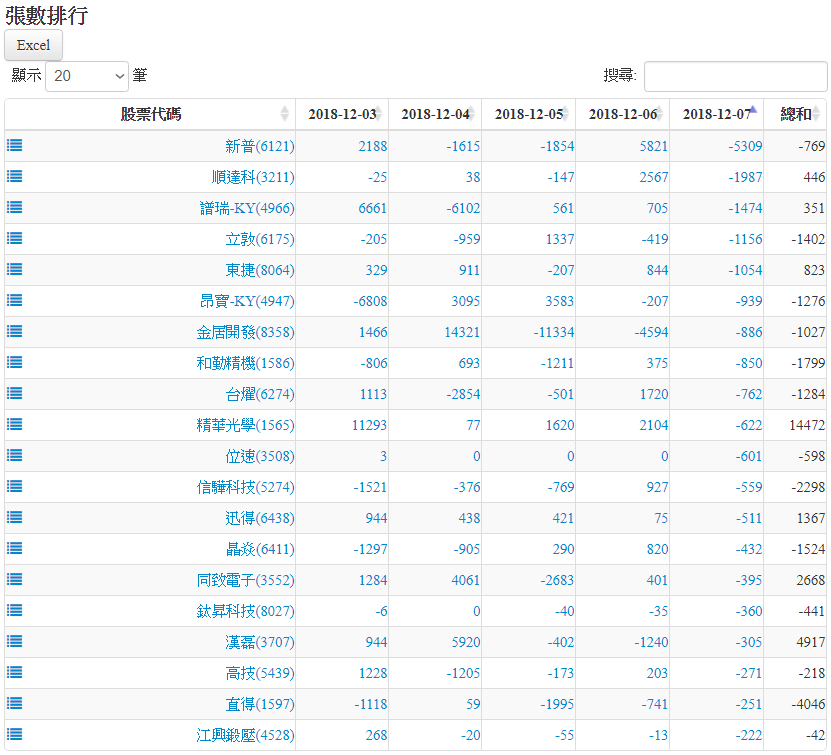Click the list icon next to 金居開發(8358)

point(15,331)
